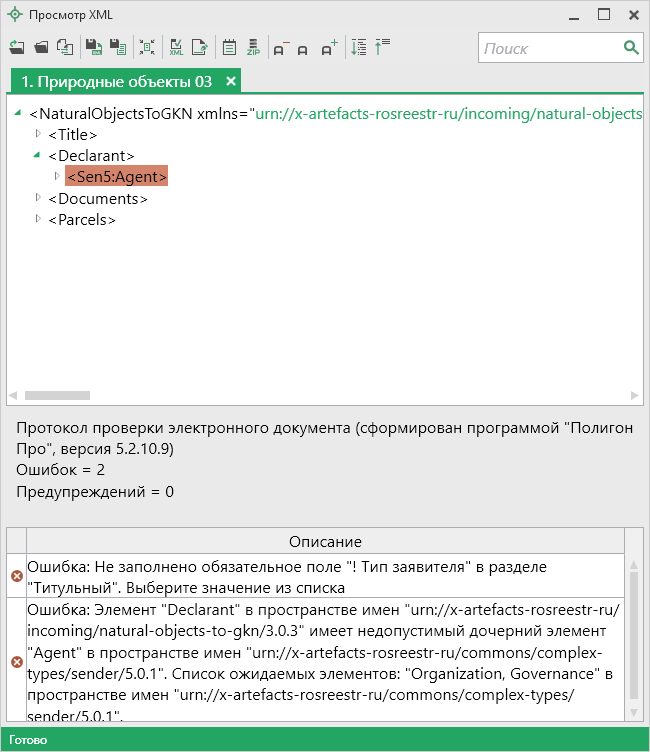Close the Природные объекты 03 tab
The image size is (650, 752).
click(x=231, y=81)
